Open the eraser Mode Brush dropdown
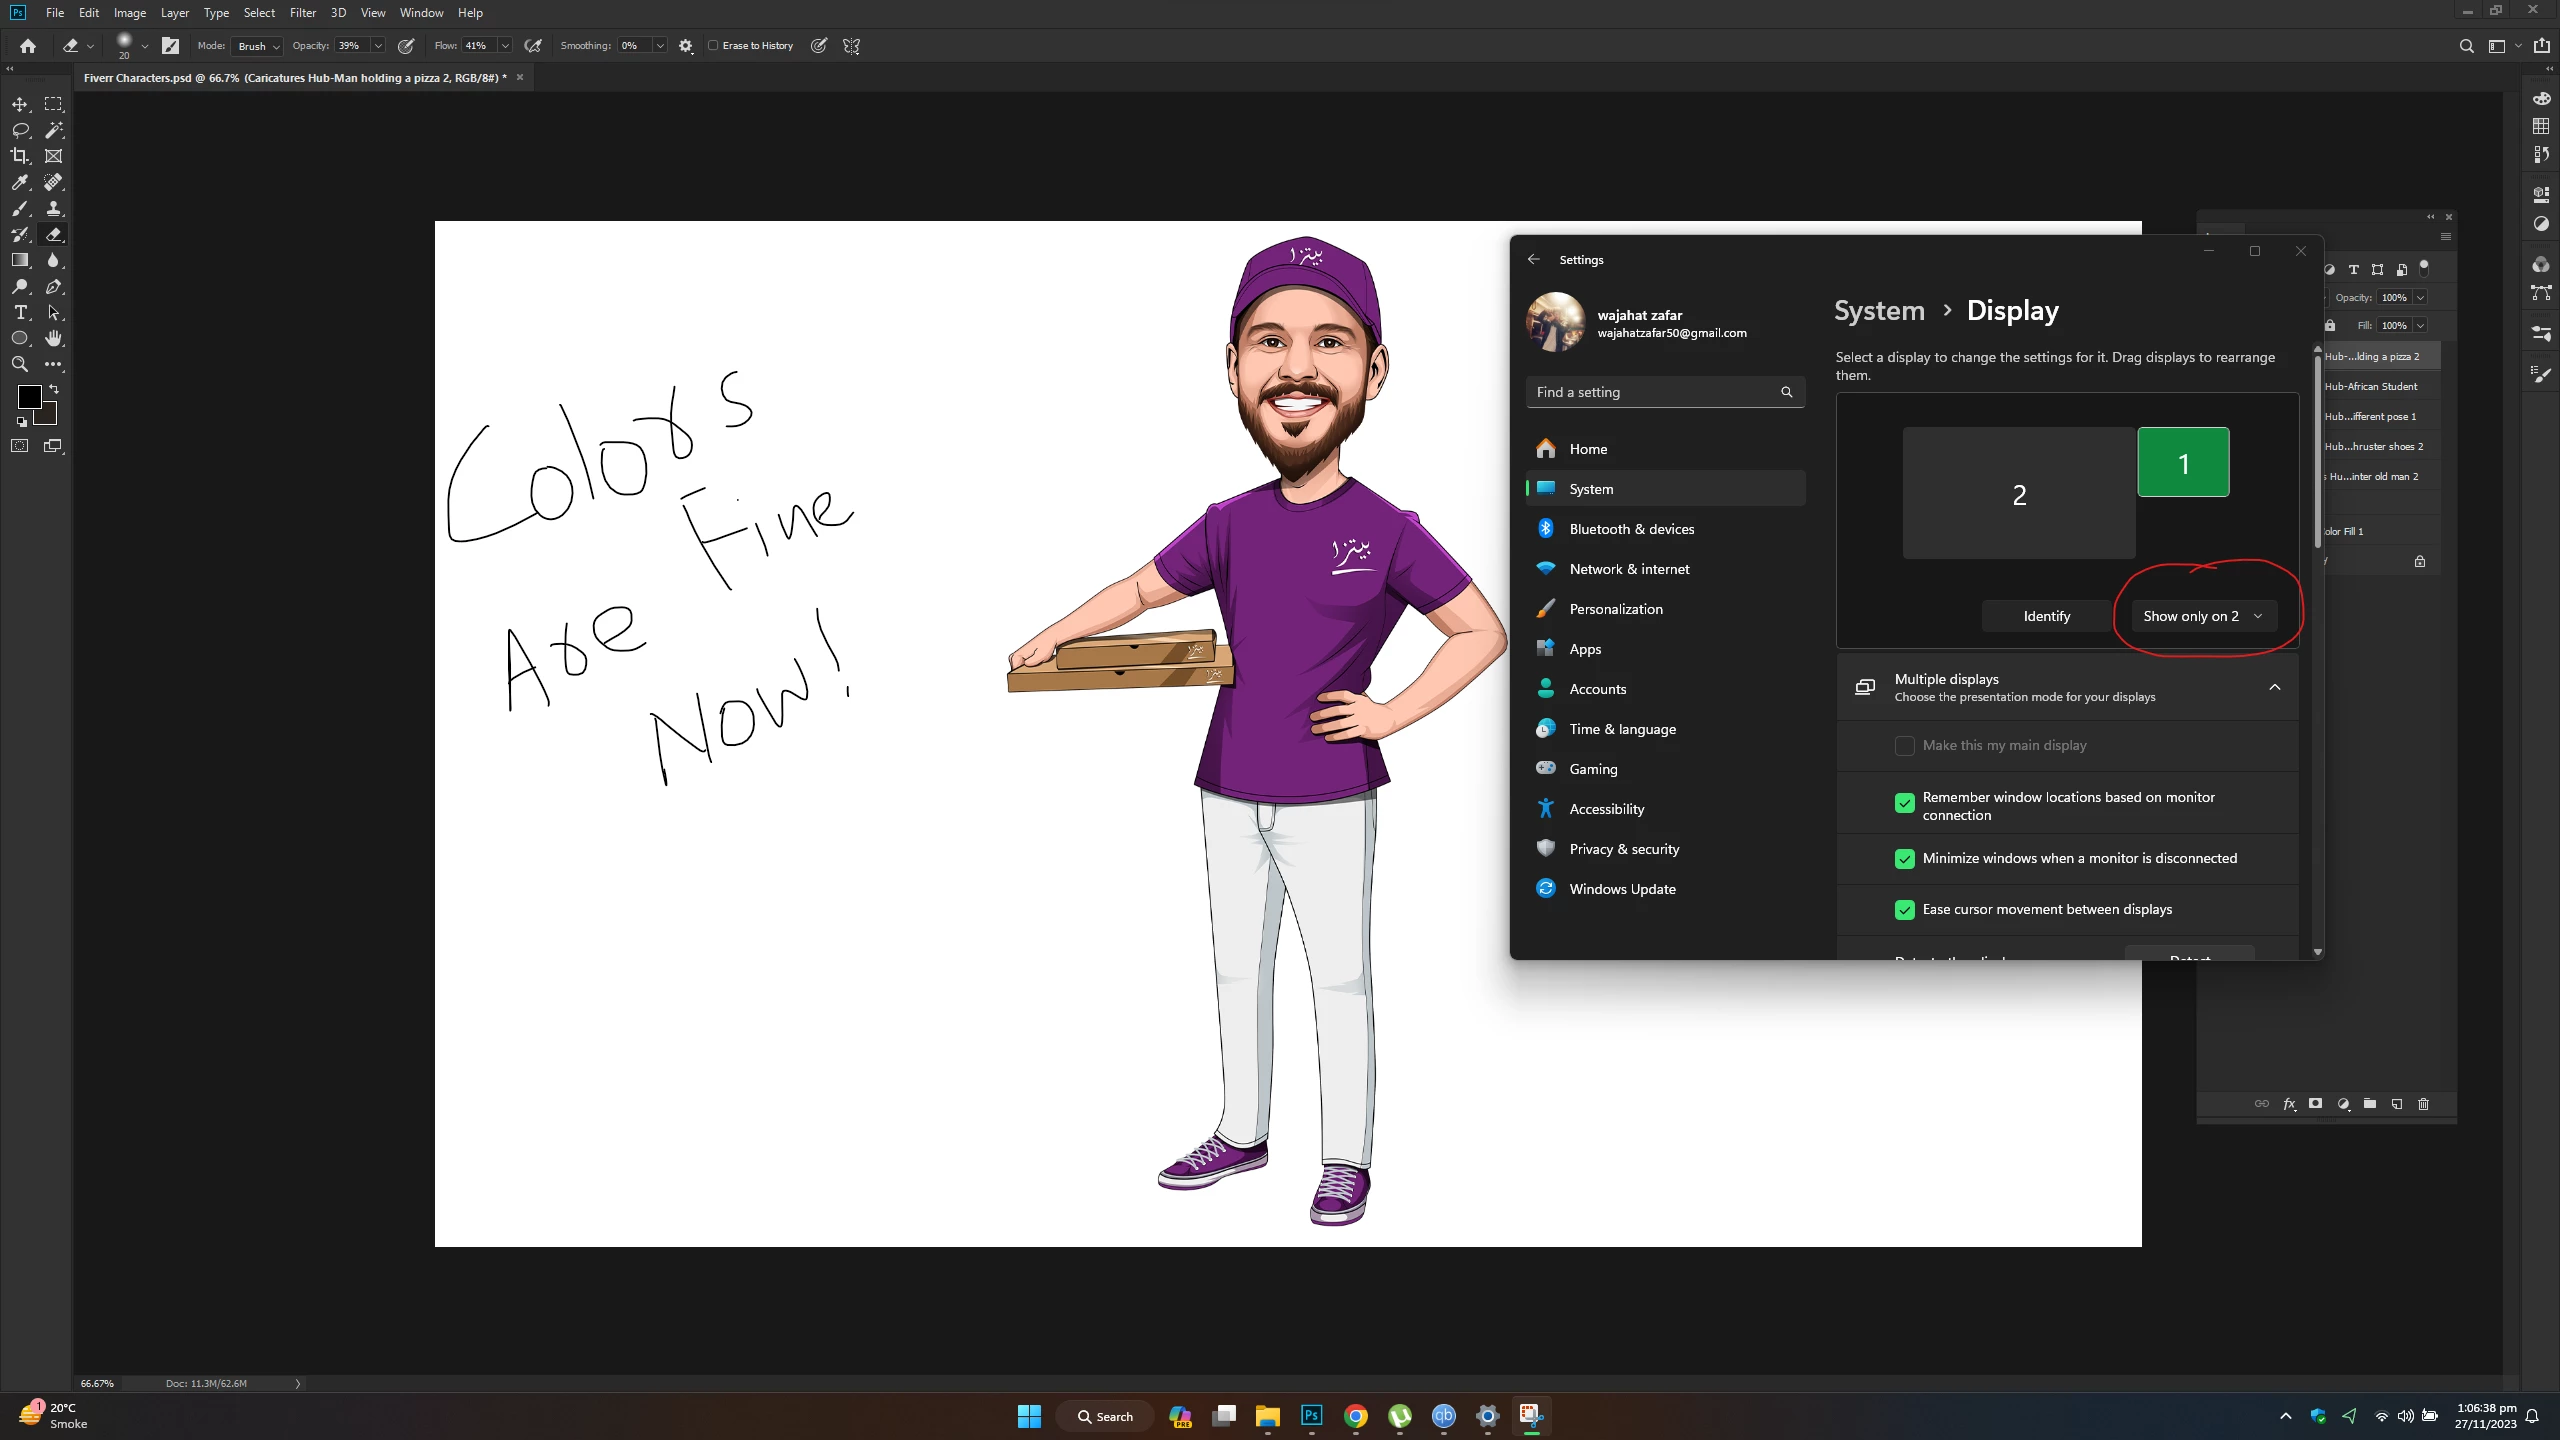2560x1440 pixels. pyautogui.click(x=258, y=46)
